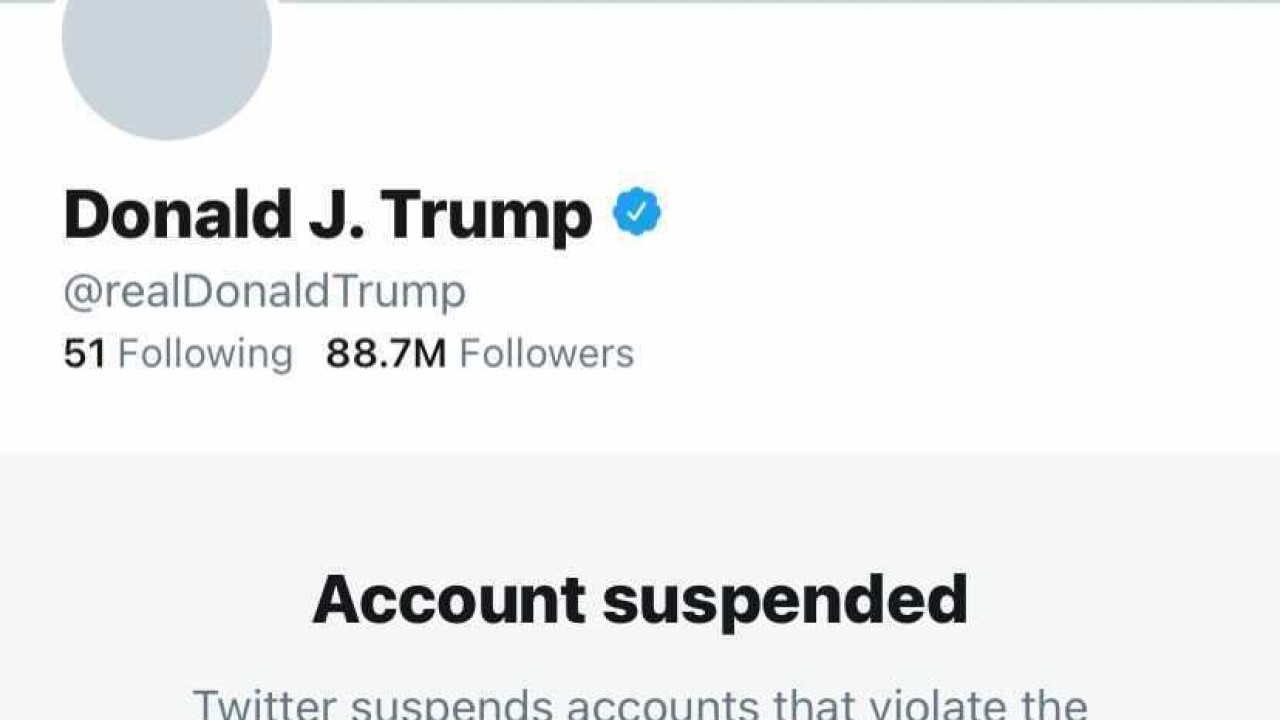Image resolution: width=1280 pixels, height=720 pixels.
Task: Select the @realDonaldTrump handle
Action: (x=265, y=292)
